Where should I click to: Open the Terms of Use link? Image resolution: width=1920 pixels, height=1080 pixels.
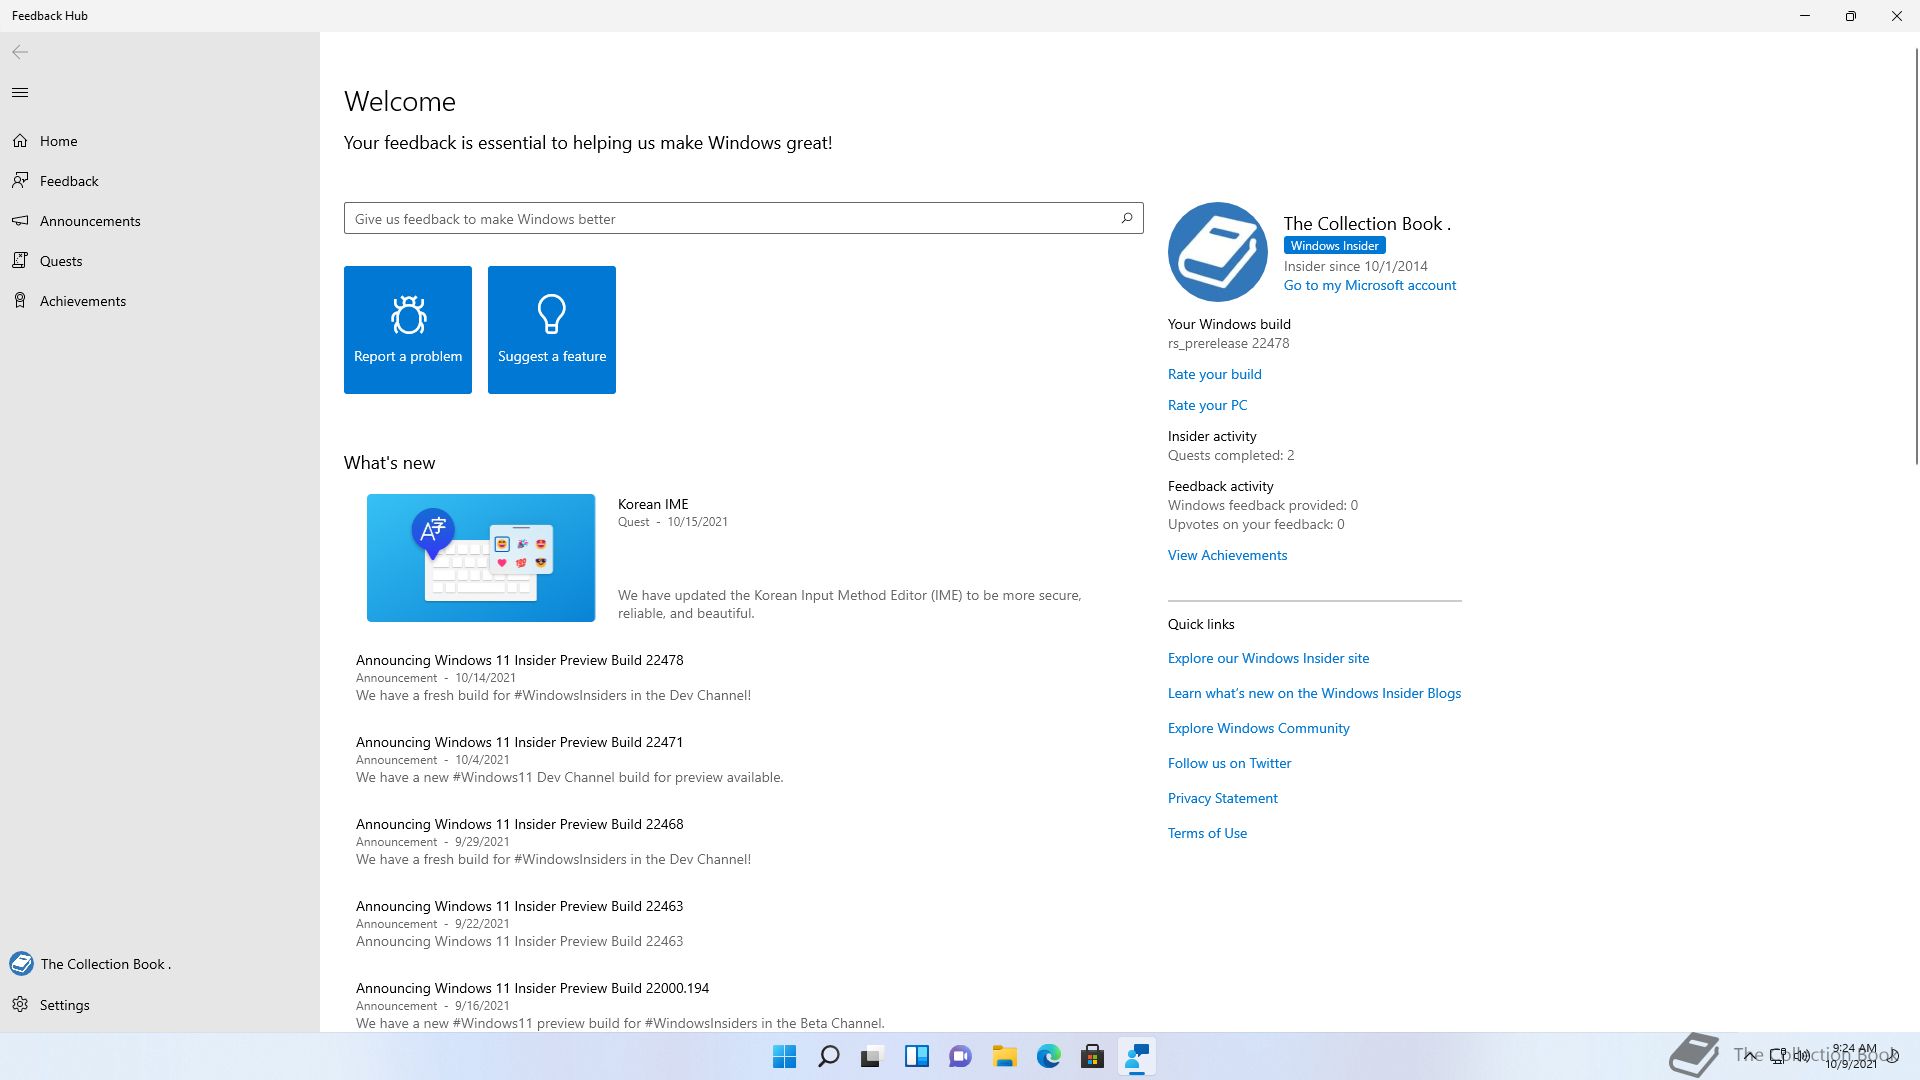1208,833
